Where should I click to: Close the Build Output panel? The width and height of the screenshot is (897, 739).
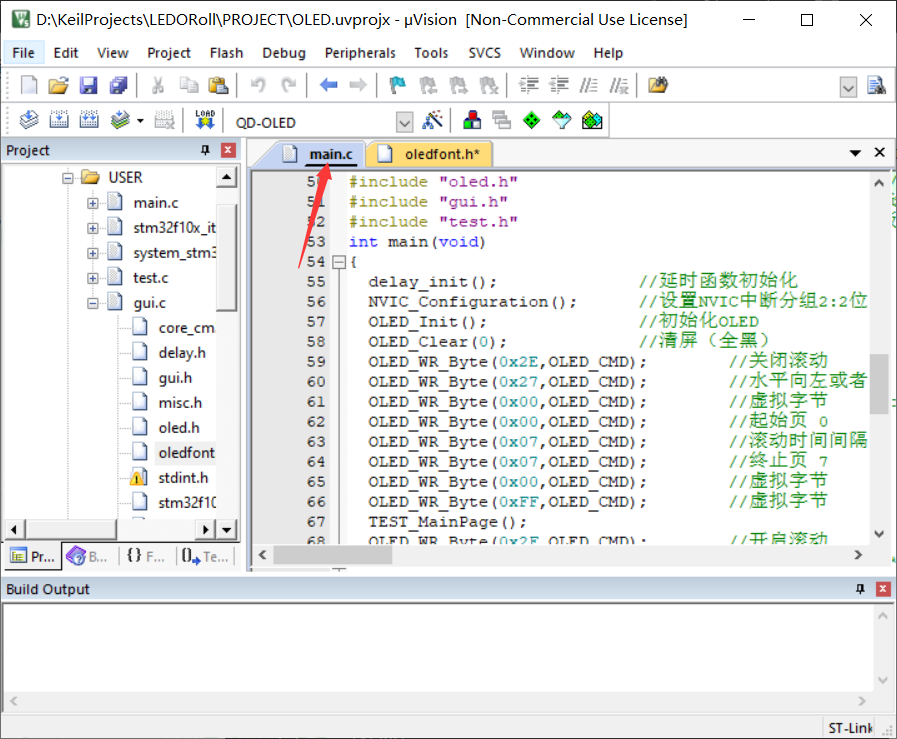coord(883,589)
